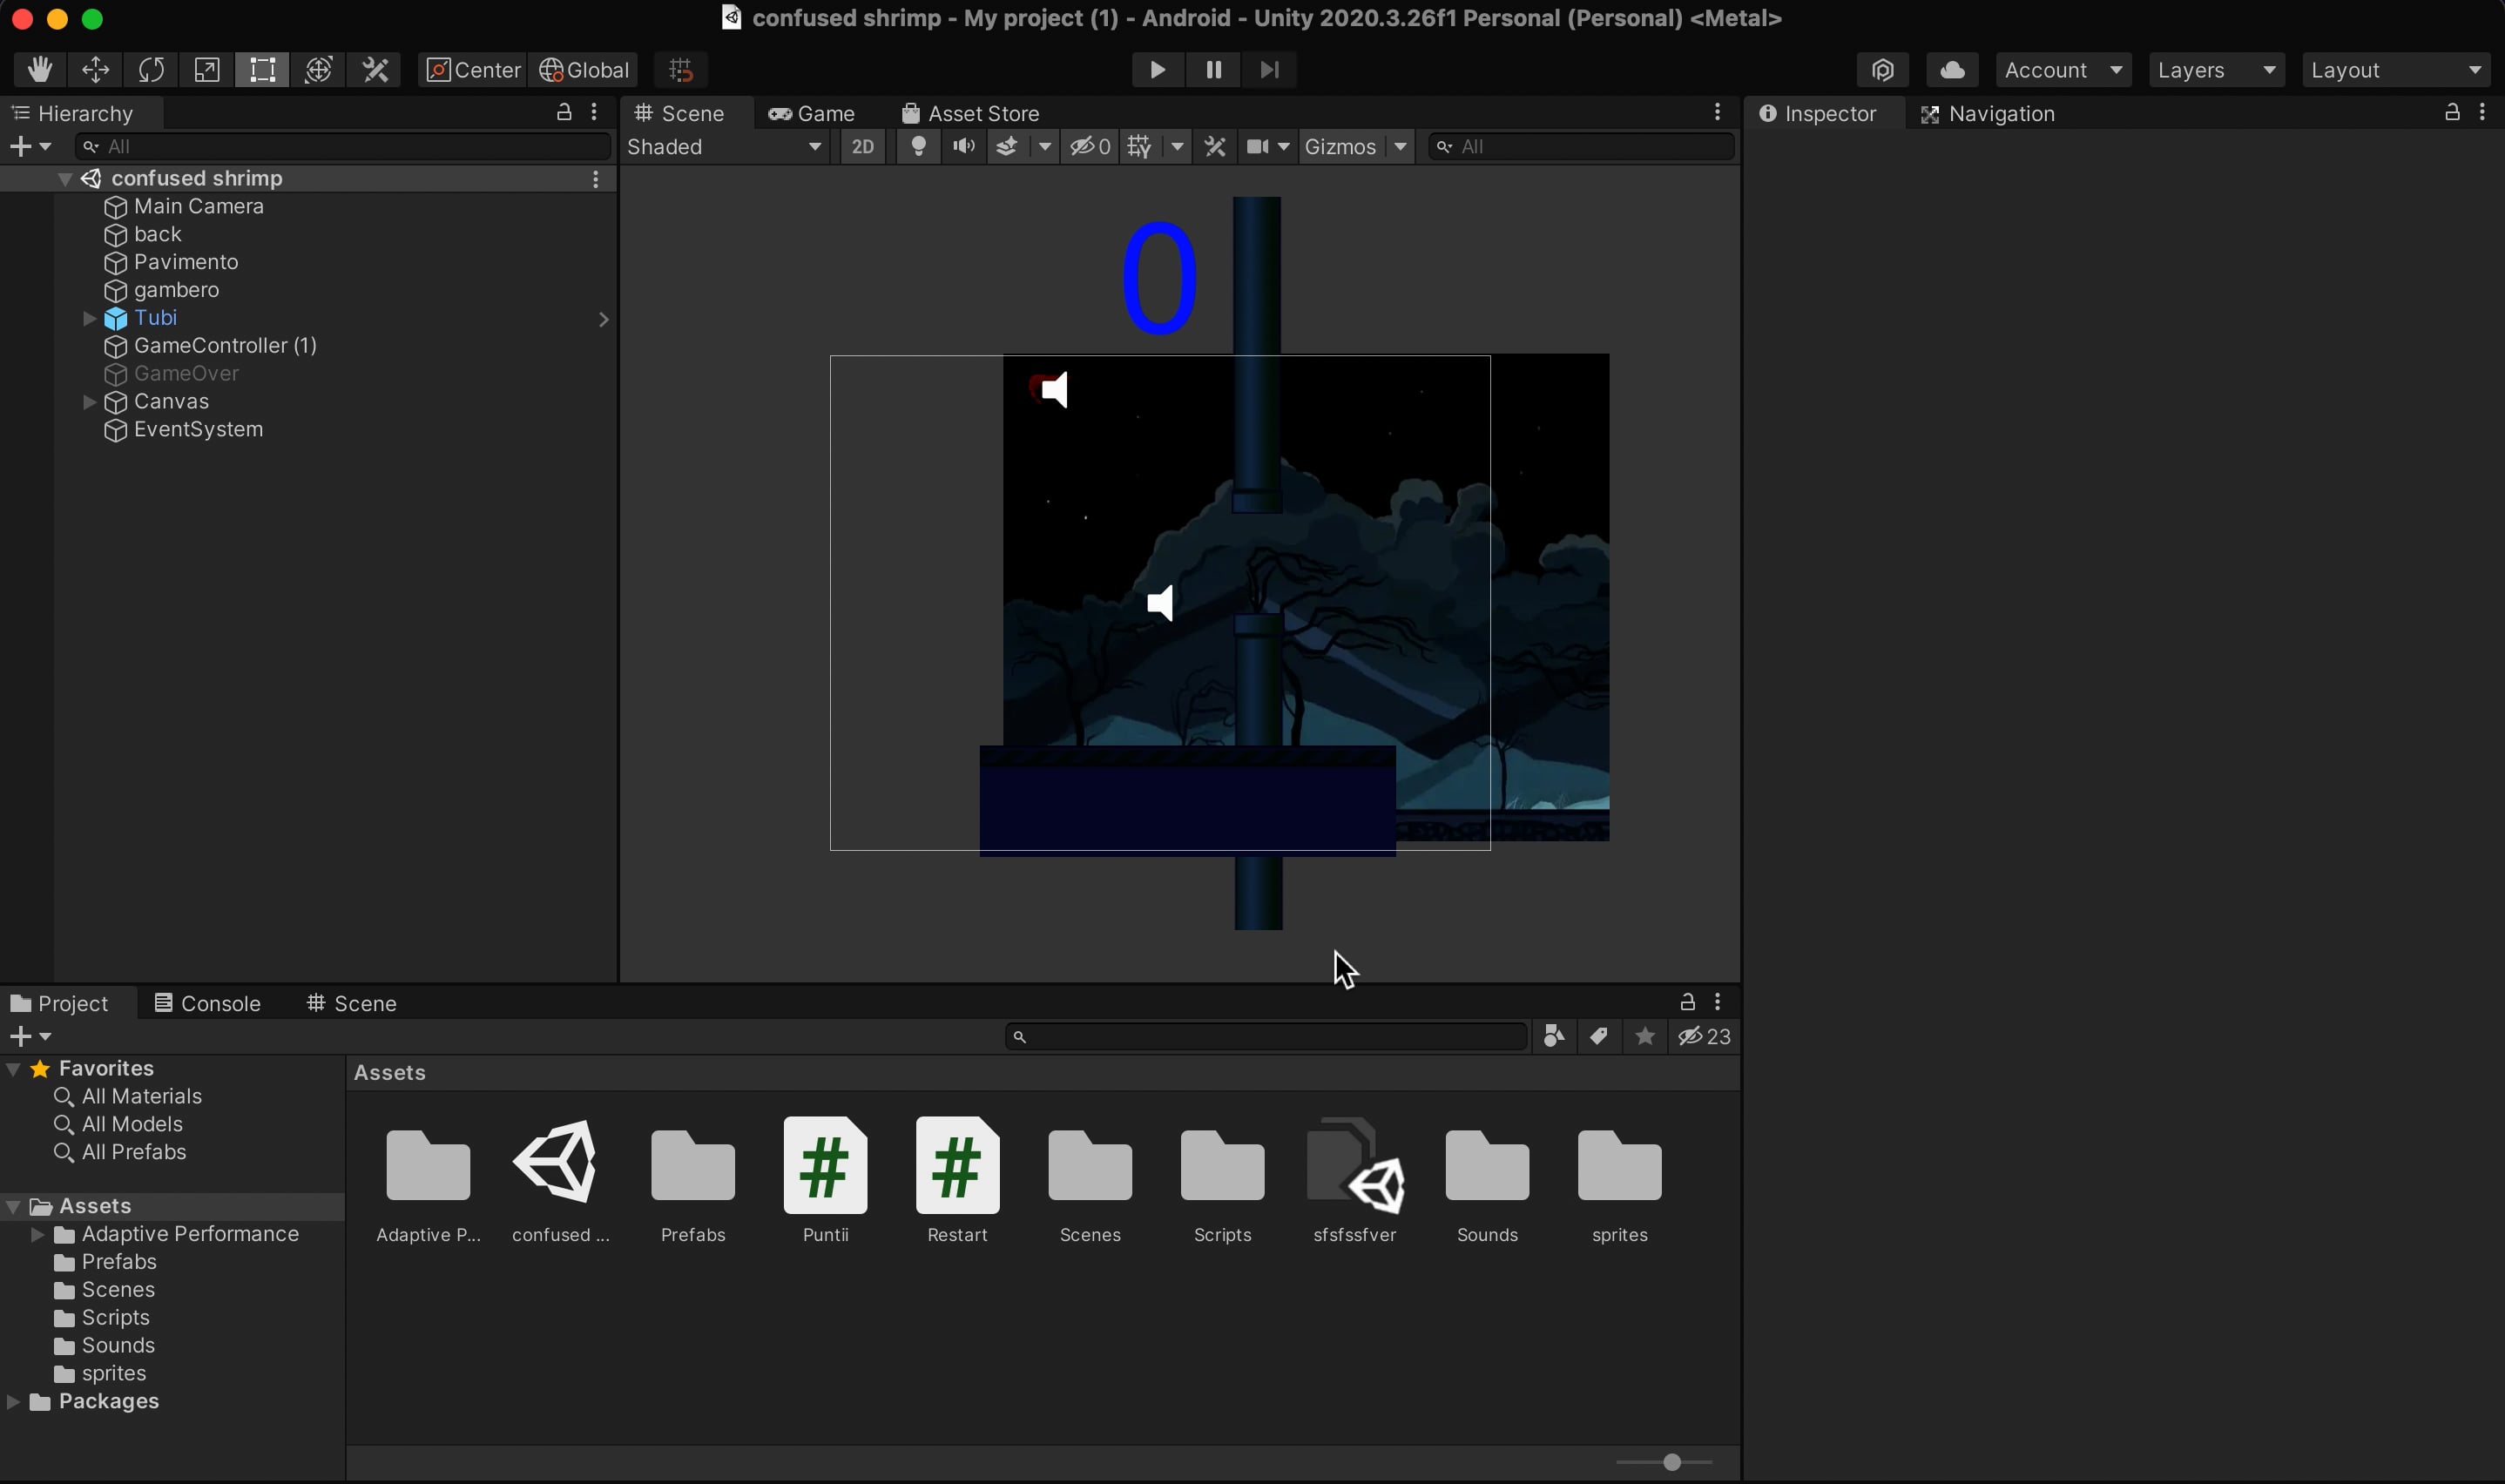Open the Account dropdown

(x=2063, y=70)
